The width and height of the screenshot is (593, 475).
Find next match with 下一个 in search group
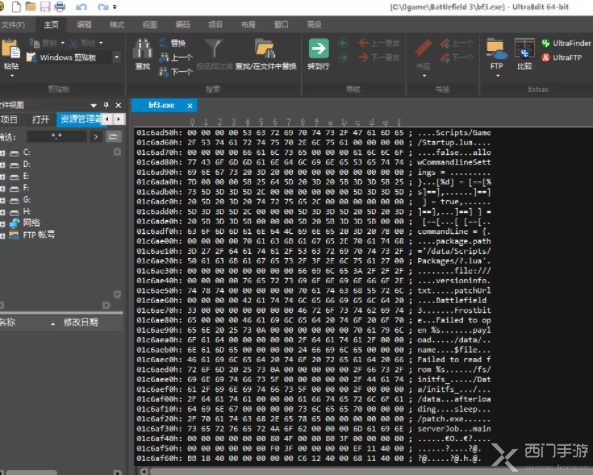pos(176,71)
